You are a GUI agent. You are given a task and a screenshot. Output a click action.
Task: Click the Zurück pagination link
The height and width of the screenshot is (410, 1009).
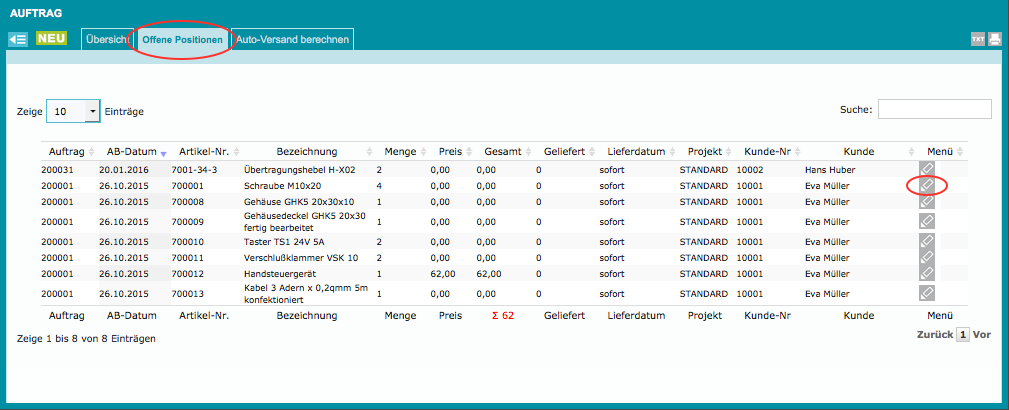click(x=934, y=335)
